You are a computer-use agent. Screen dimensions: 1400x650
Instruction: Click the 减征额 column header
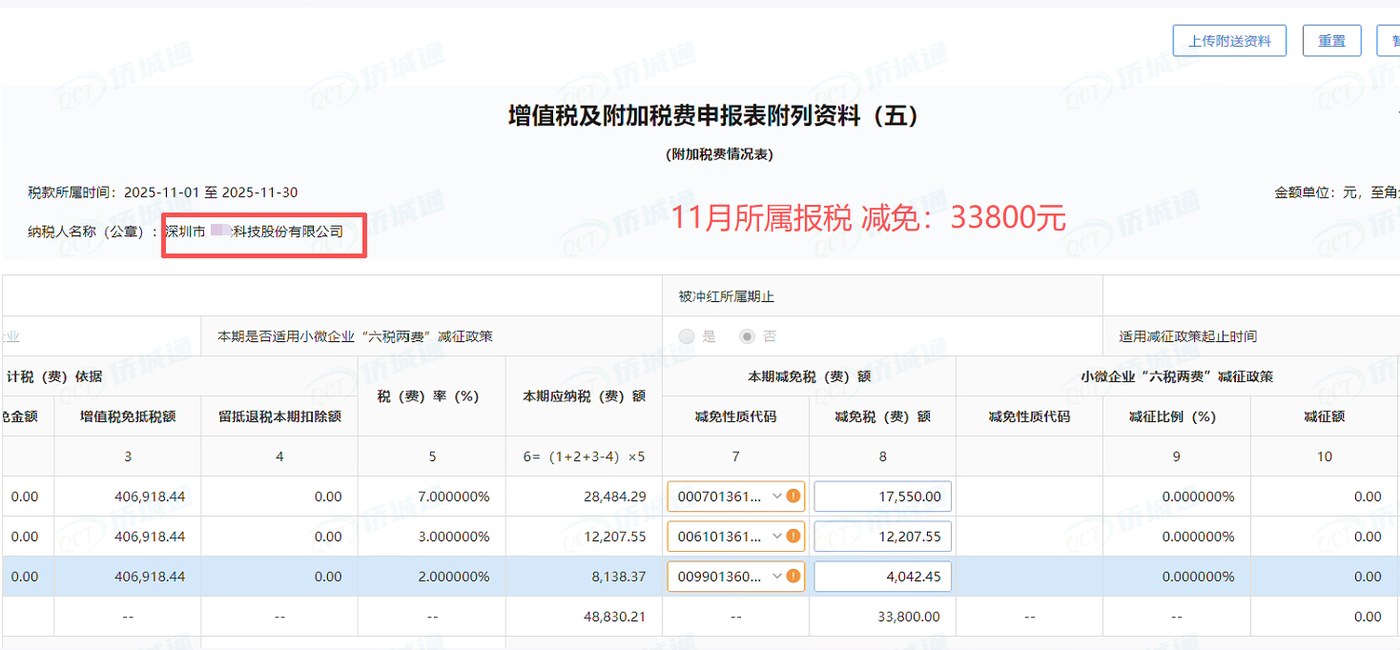[1324, 416]
